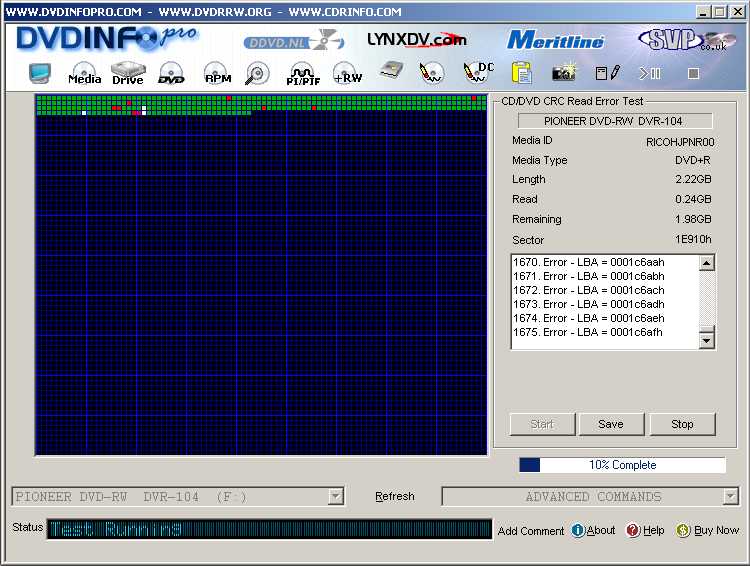The height and width of the screenshot is (566, 750).
Task: Click the Length value 2.22GB
Action: coord(693,179)
